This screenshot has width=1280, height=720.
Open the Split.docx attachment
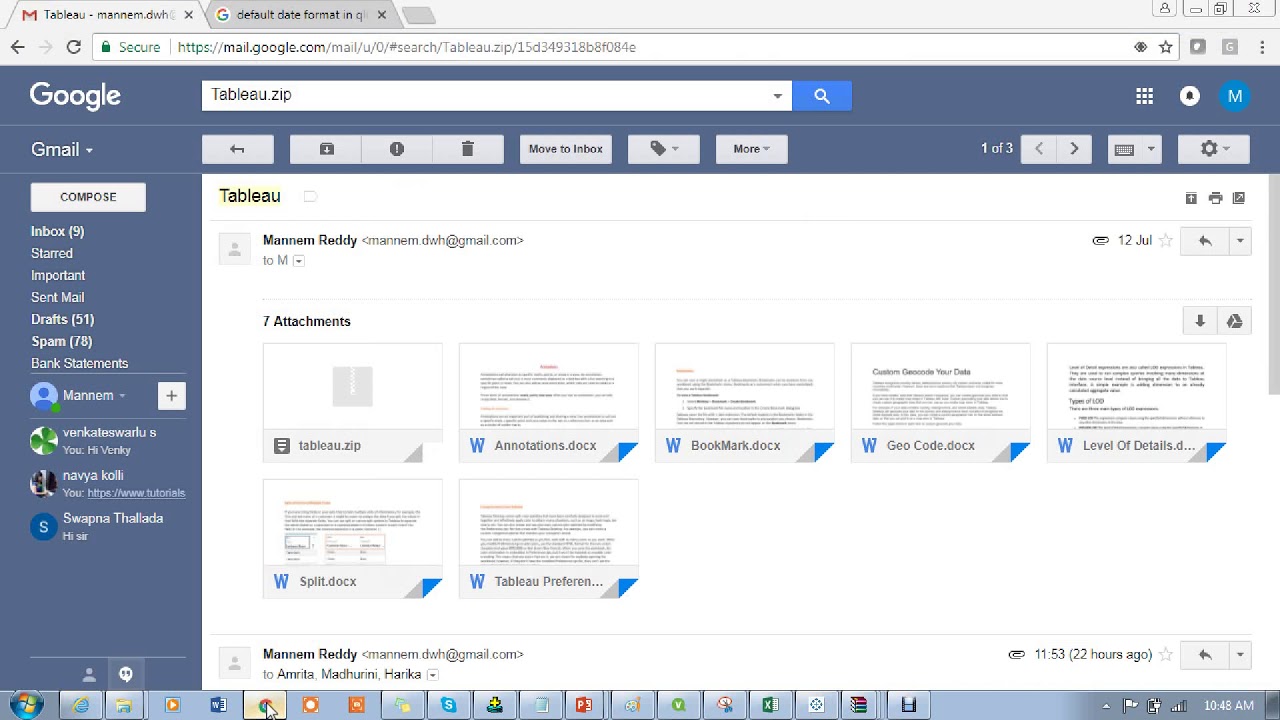point(352,538)
